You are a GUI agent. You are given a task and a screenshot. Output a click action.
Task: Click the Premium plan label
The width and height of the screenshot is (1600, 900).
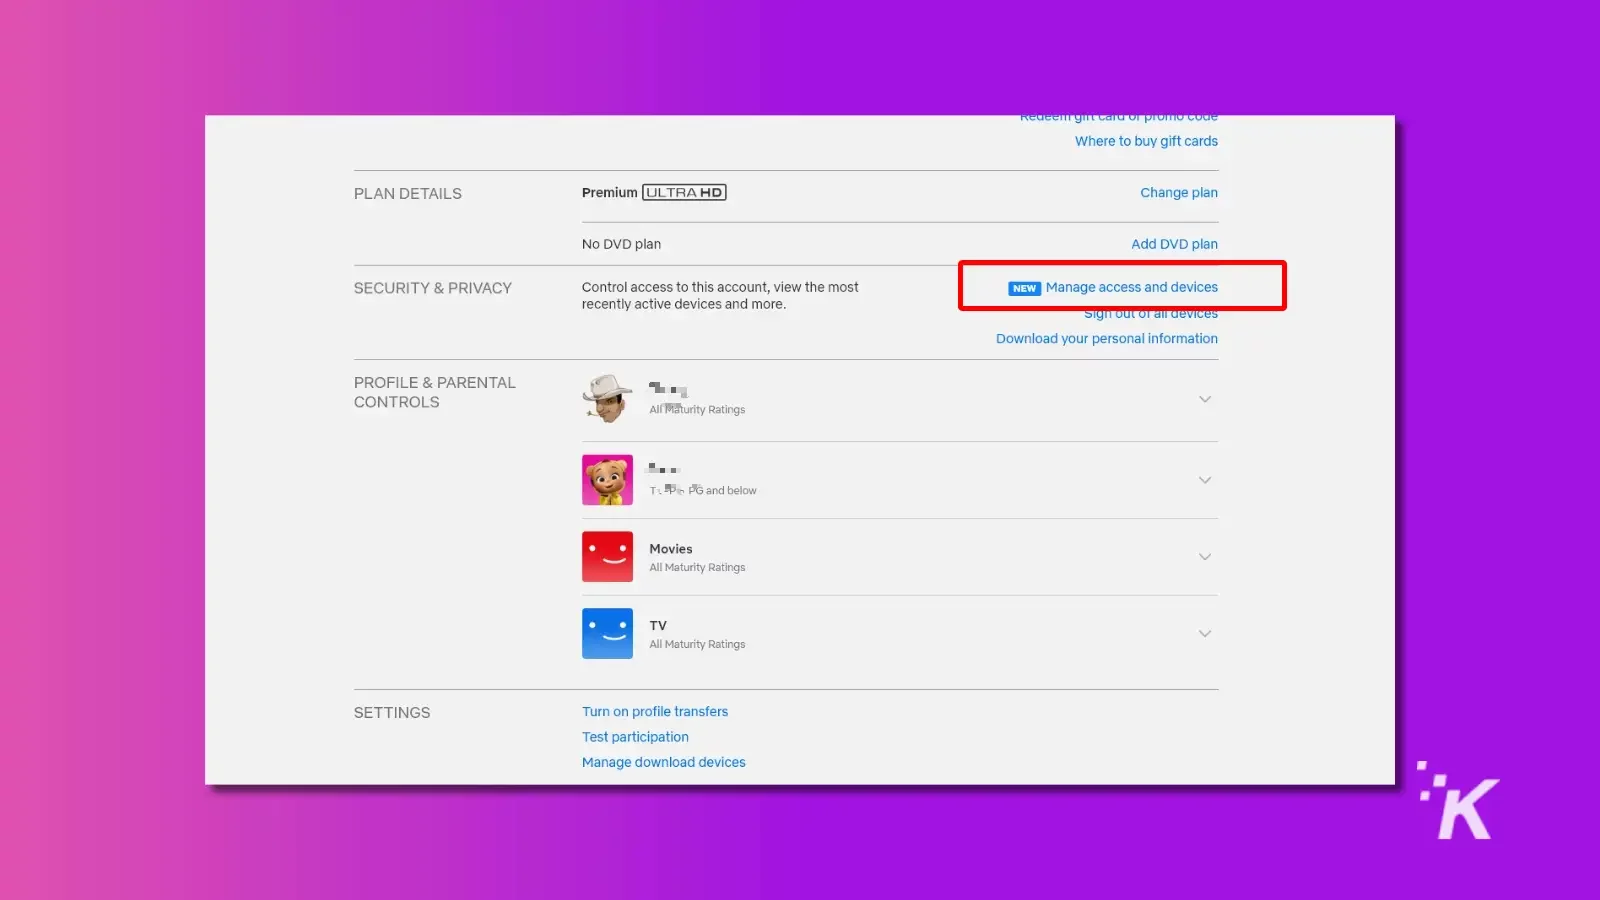(610, 192)
